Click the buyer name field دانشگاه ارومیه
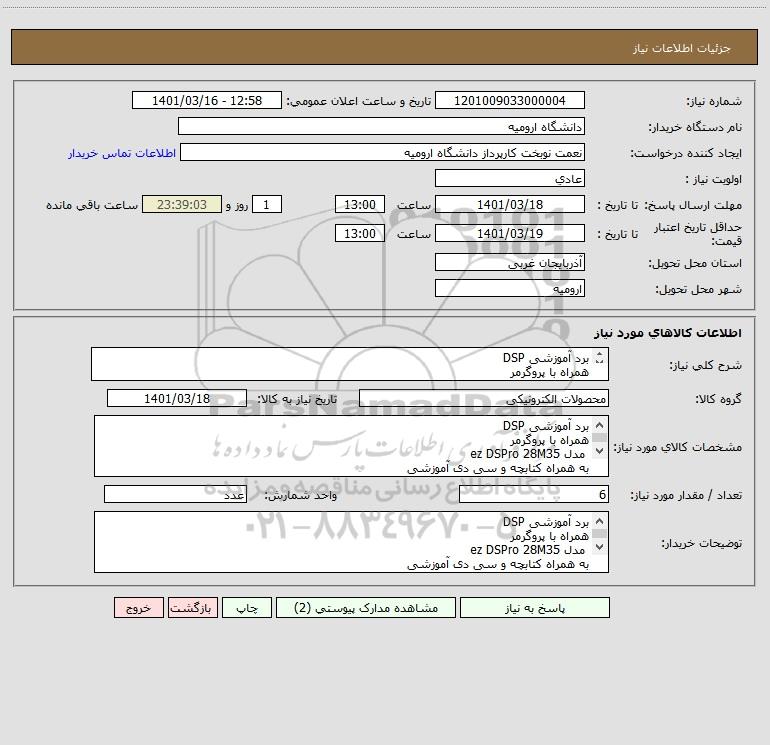Viewport: 770px width, 745px height. coord(381,126)
